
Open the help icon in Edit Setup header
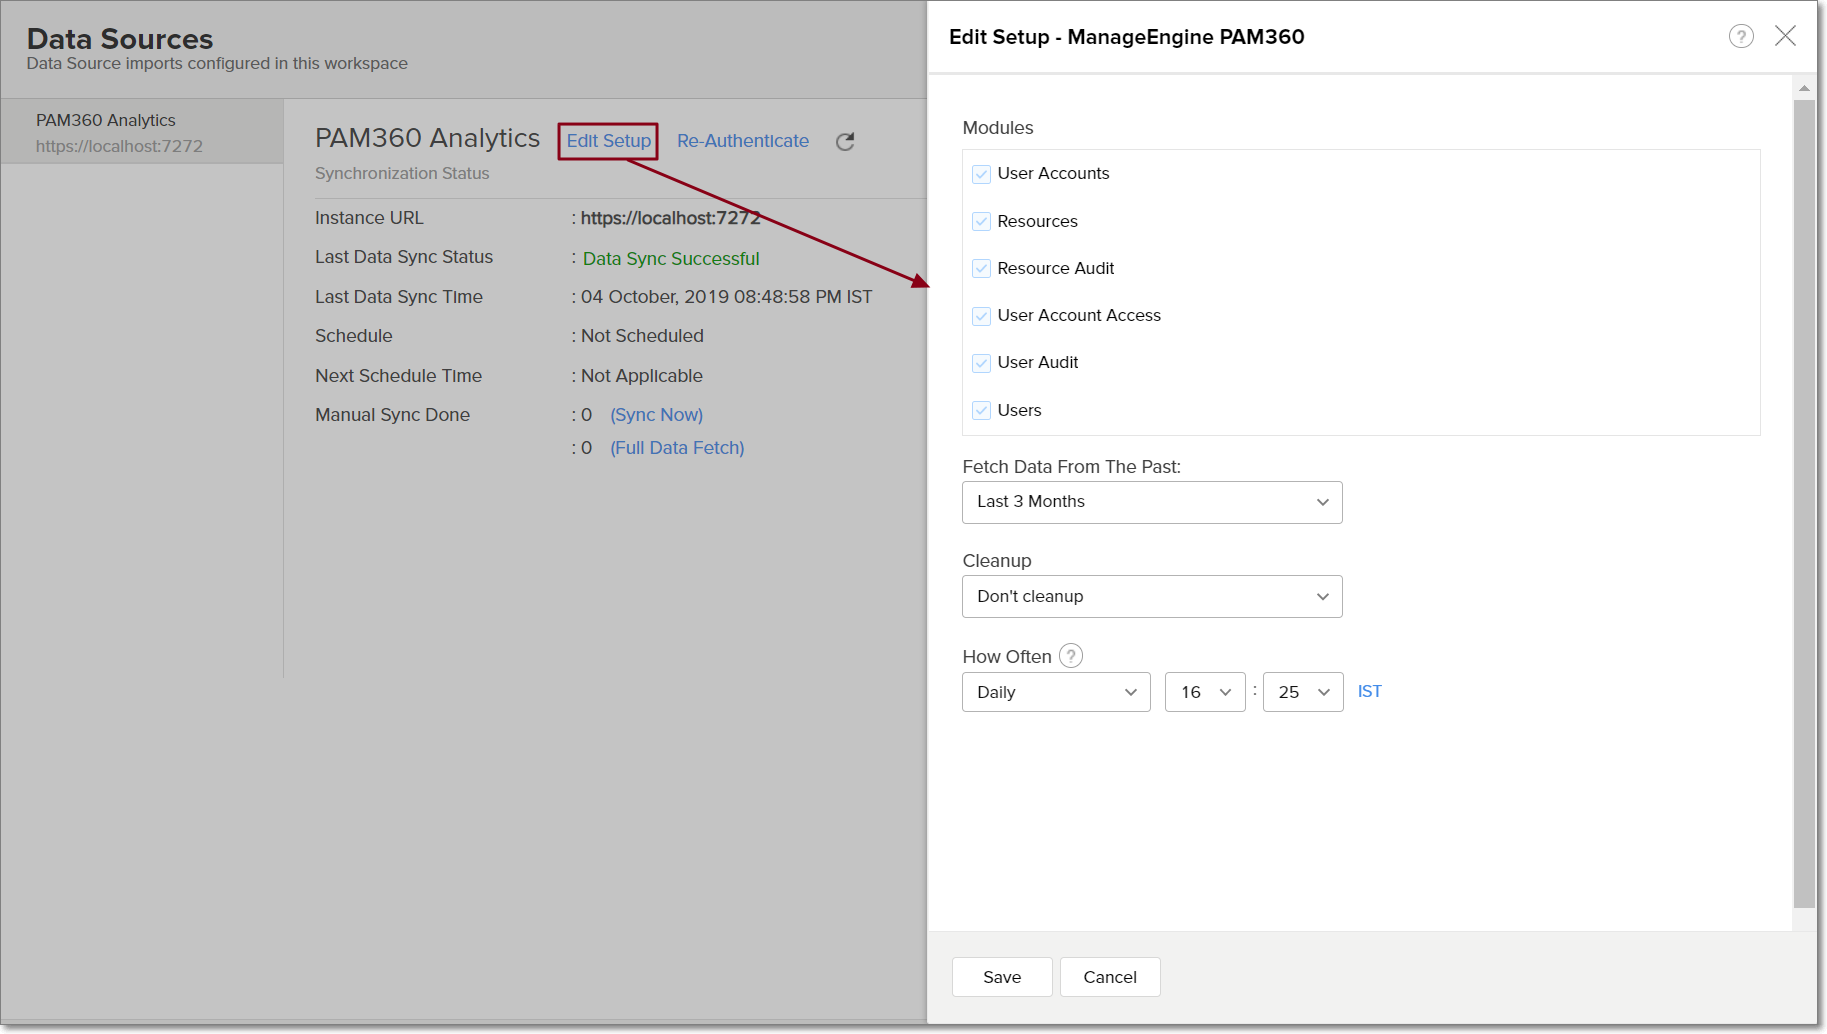1741,37
